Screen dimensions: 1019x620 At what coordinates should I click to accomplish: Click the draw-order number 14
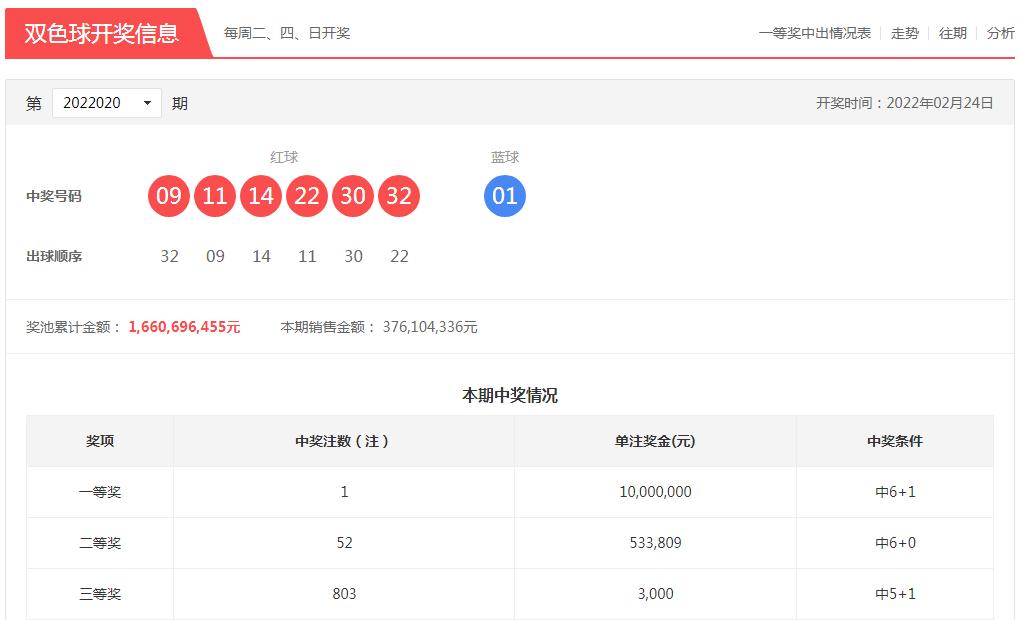click(261, 256)
